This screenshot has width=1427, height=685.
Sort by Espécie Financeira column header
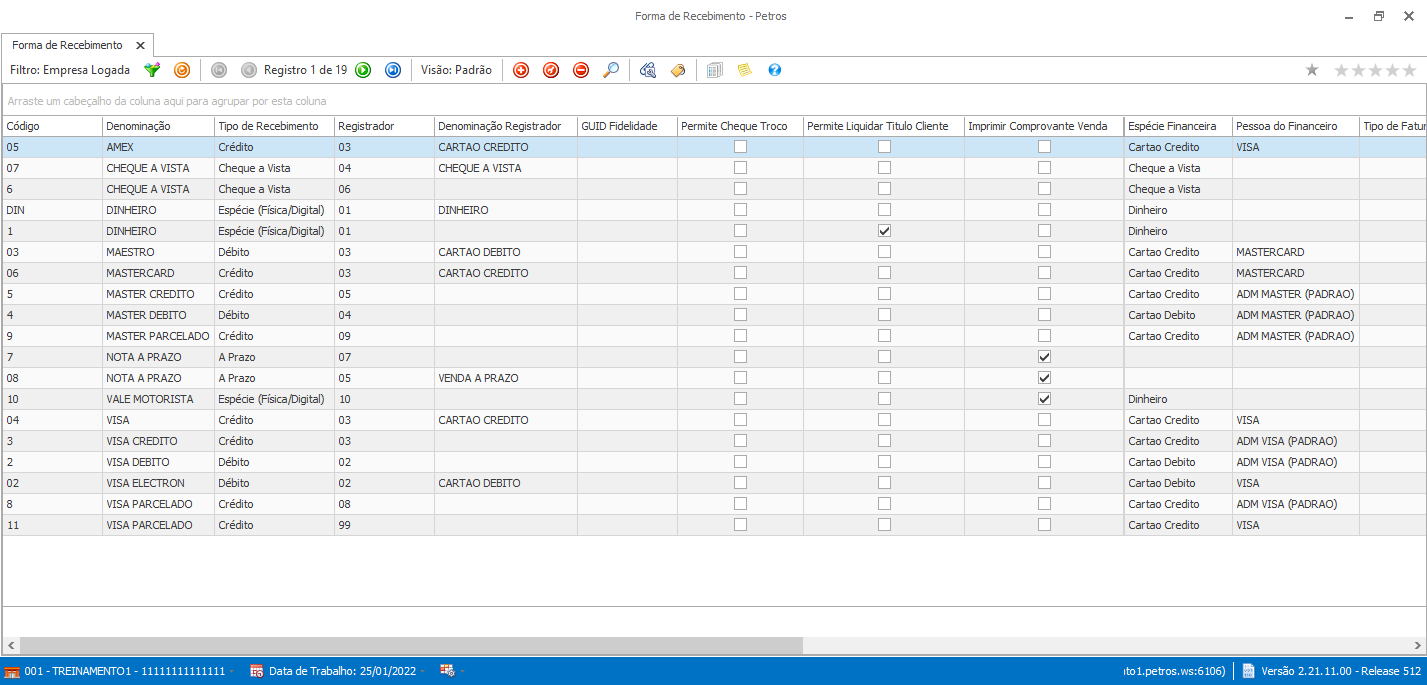[1178, 126]
